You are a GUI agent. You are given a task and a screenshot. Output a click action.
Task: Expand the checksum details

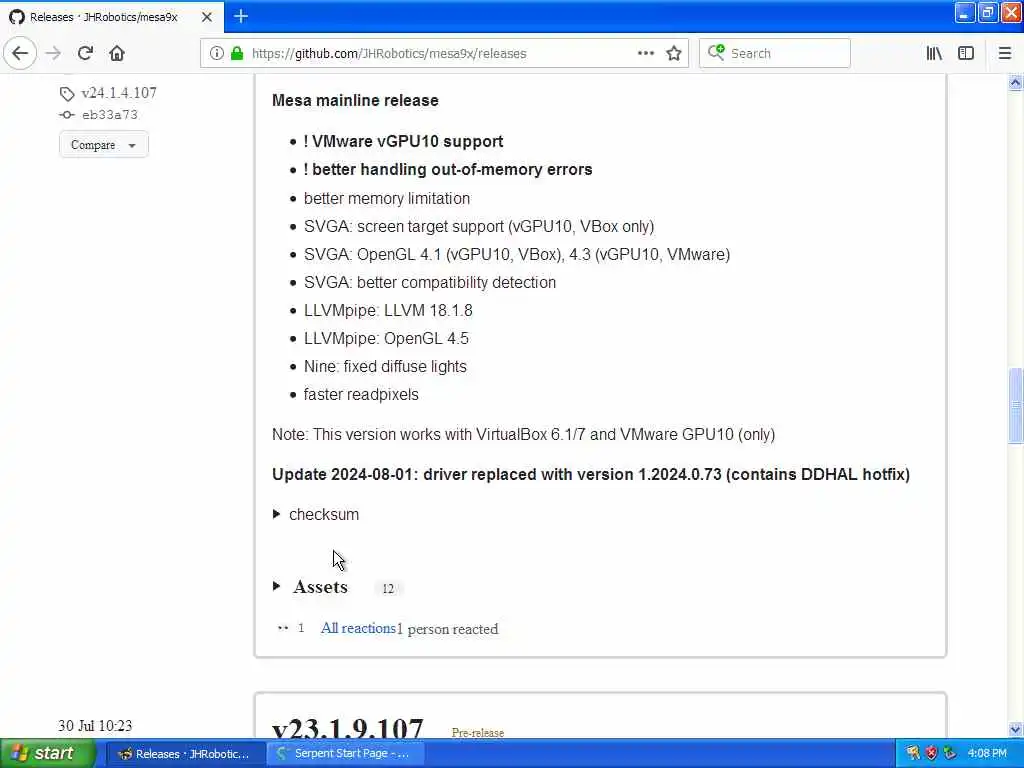(316, 515)
